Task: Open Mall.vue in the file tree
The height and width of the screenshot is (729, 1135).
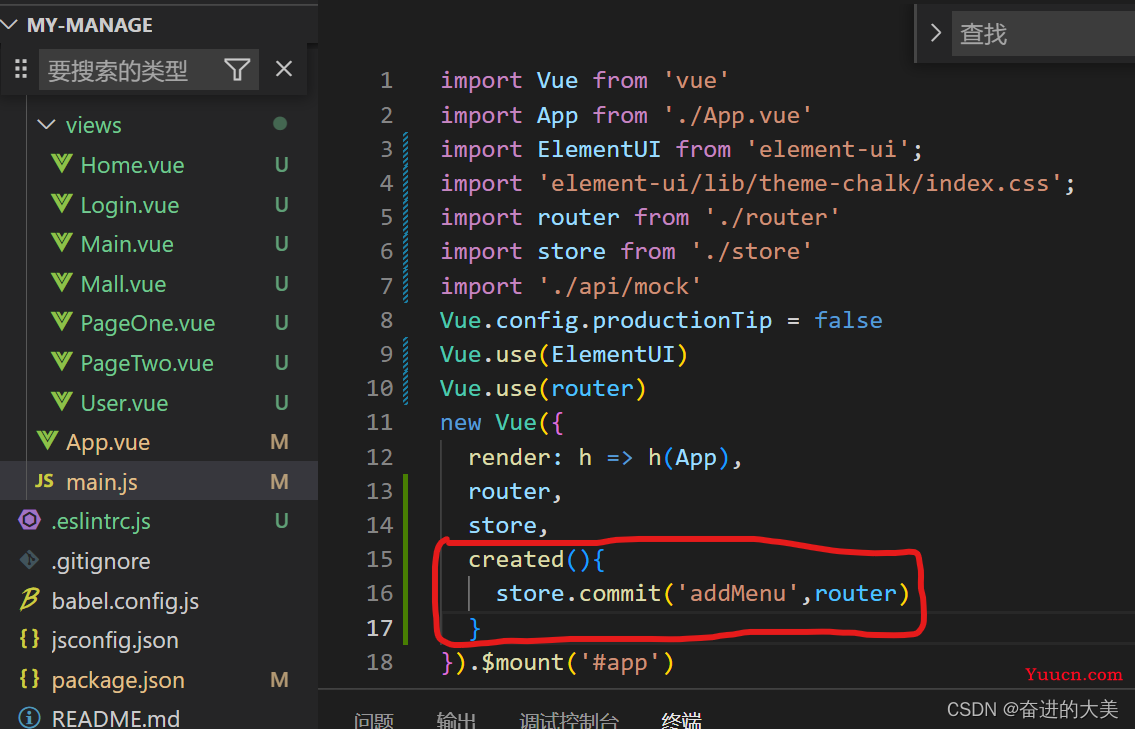Action: coord(123,285)
